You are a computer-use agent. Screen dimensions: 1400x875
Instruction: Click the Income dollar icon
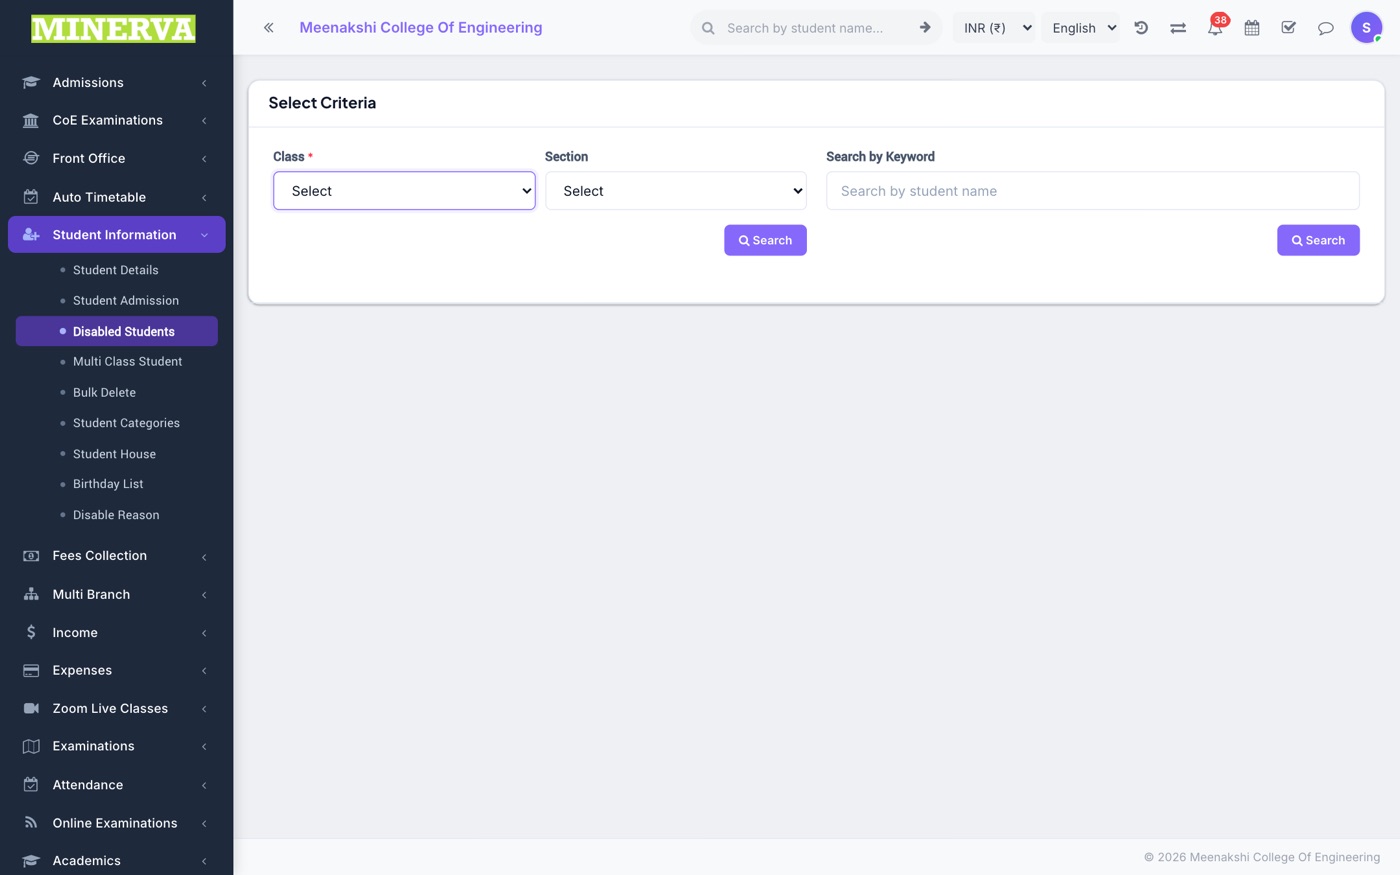click(31, 632)
